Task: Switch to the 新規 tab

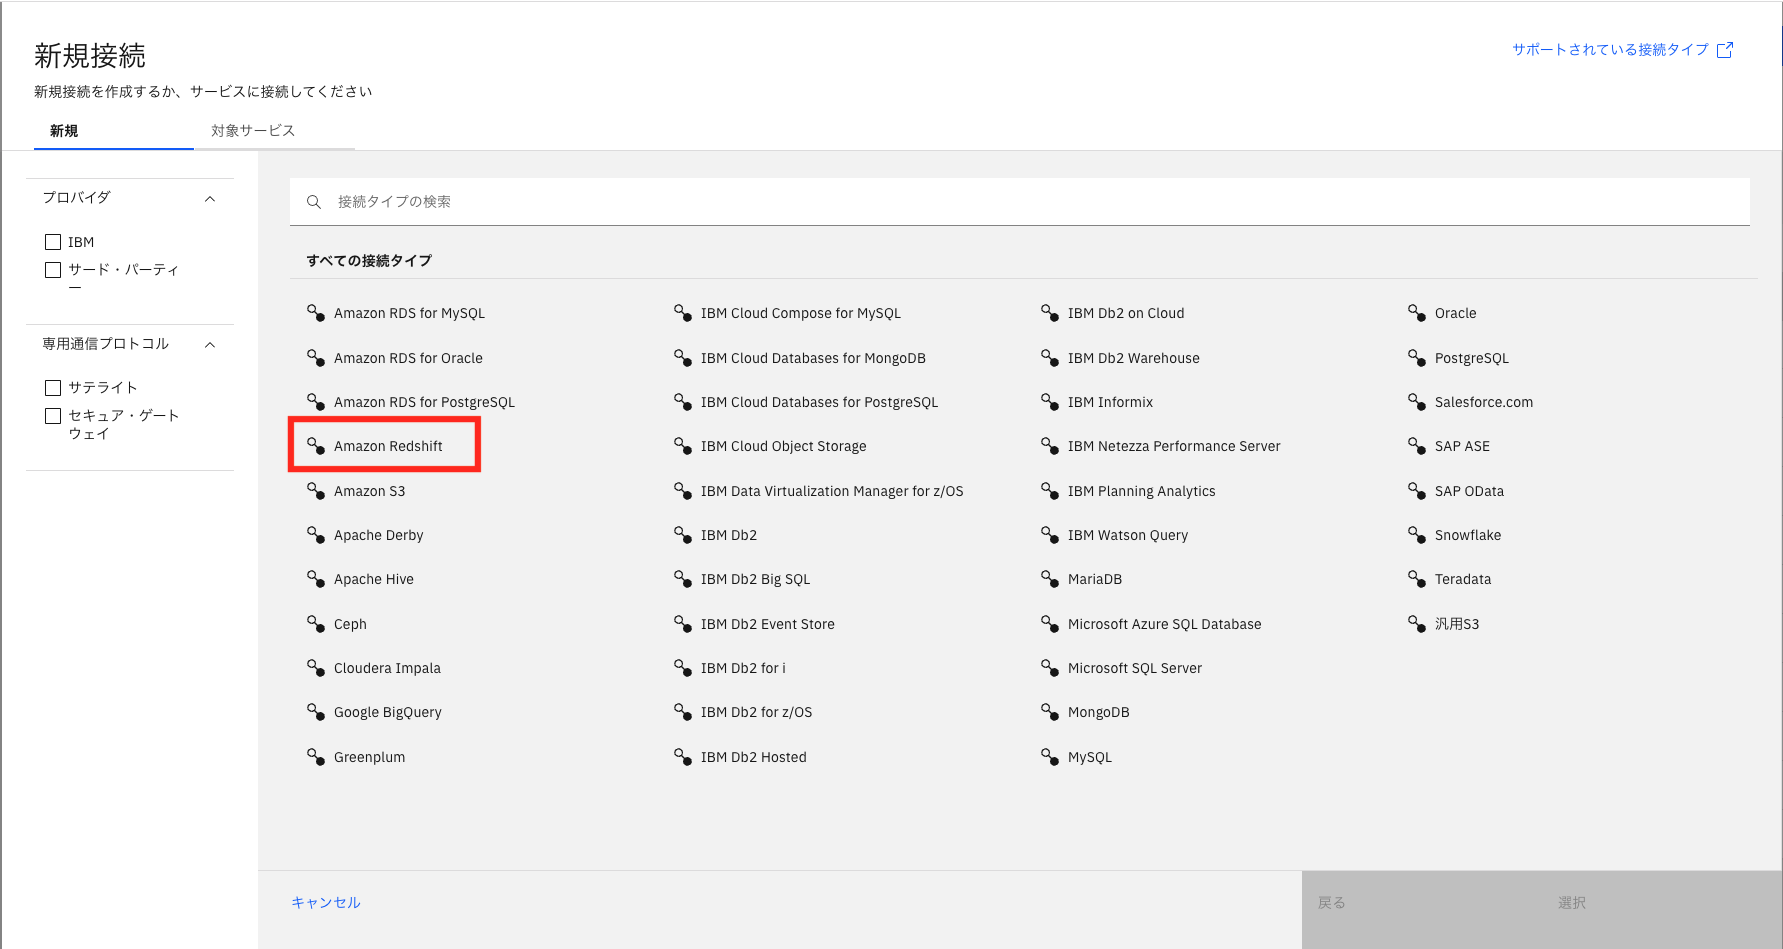Action: click(x=114, y=131)
